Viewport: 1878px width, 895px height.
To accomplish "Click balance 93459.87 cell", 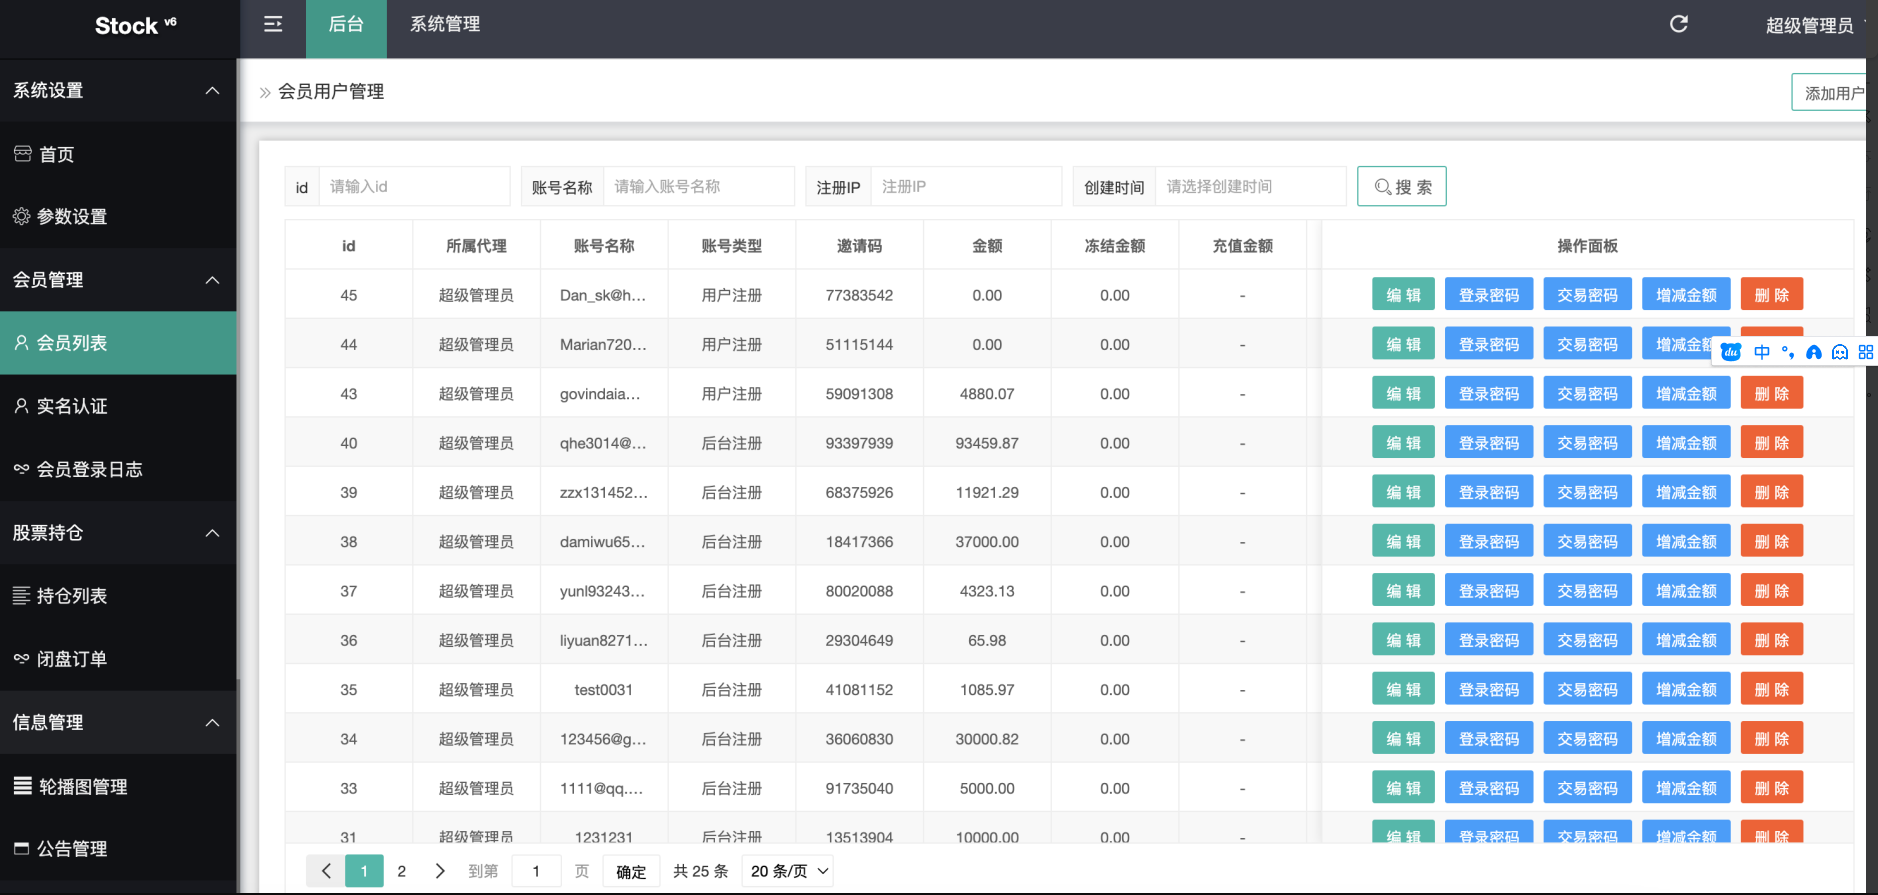I will click(x=987, y=443).
